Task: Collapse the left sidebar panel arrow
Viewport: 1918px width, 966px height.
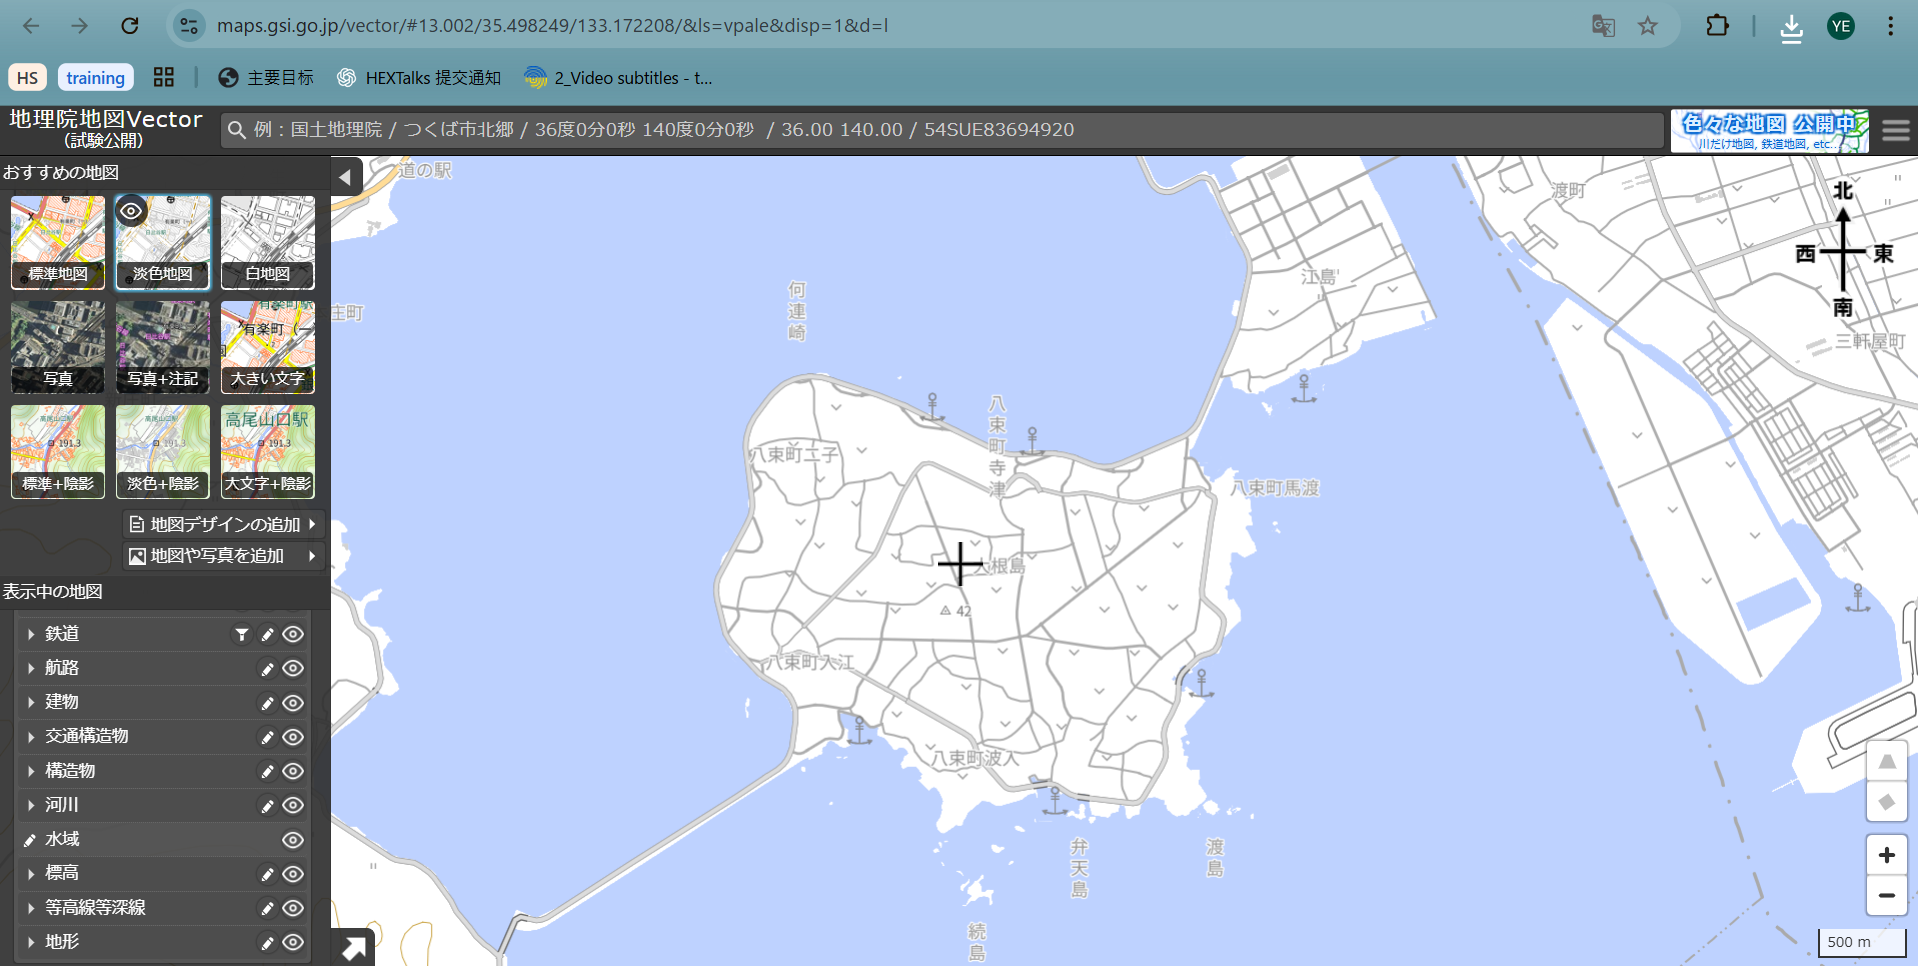Action: point(345,178)
